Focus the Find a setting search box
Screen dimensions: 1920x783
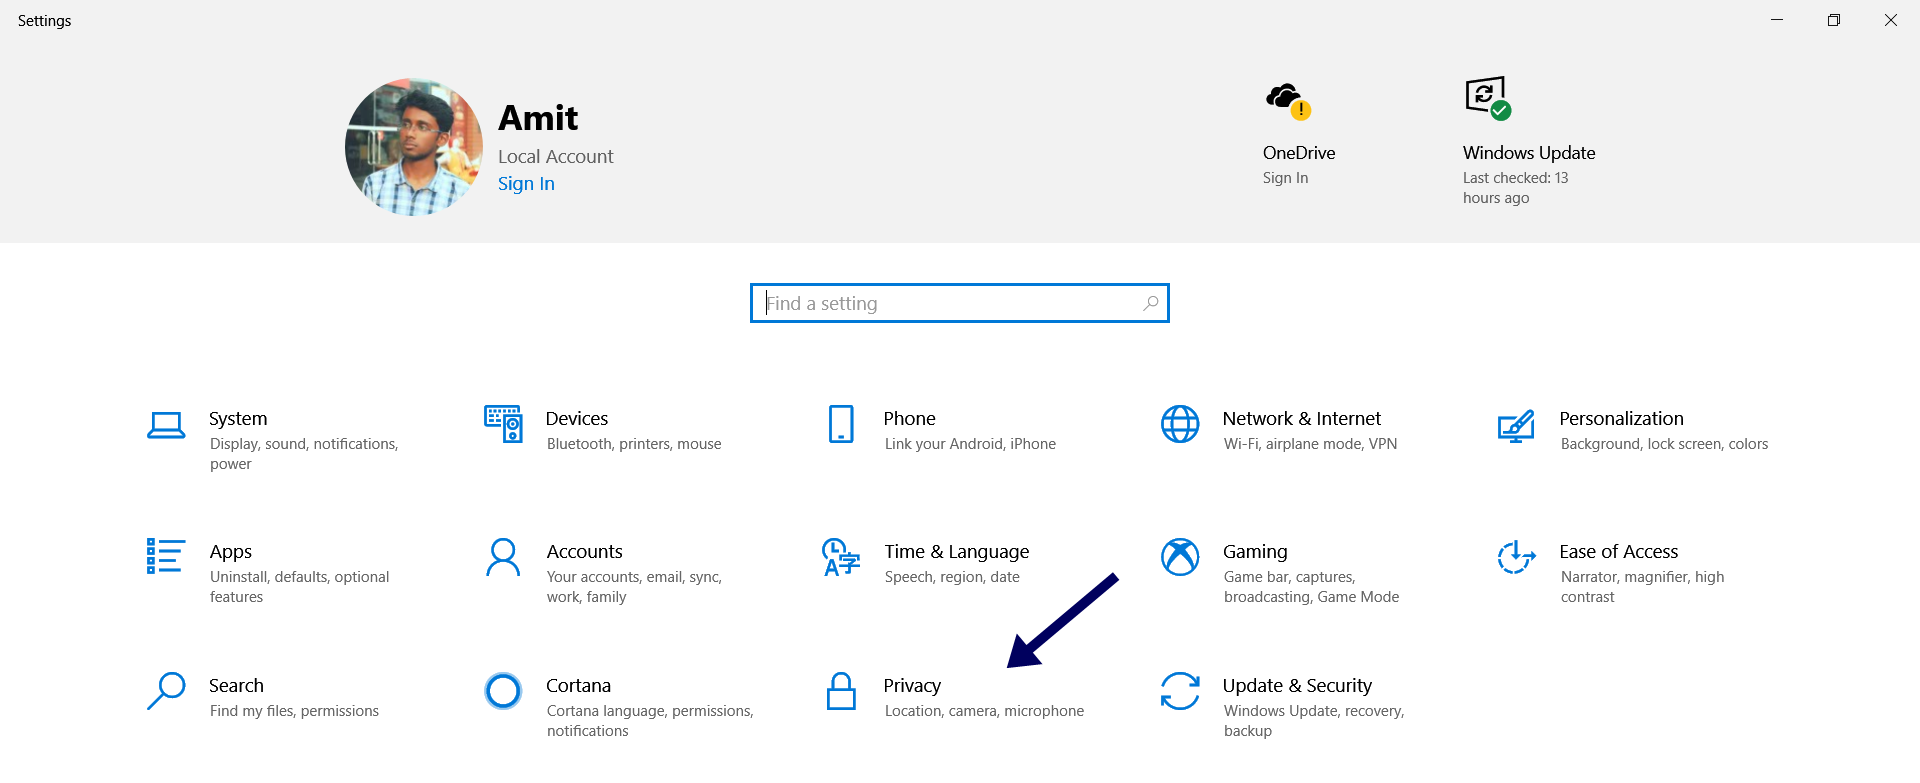960,303
